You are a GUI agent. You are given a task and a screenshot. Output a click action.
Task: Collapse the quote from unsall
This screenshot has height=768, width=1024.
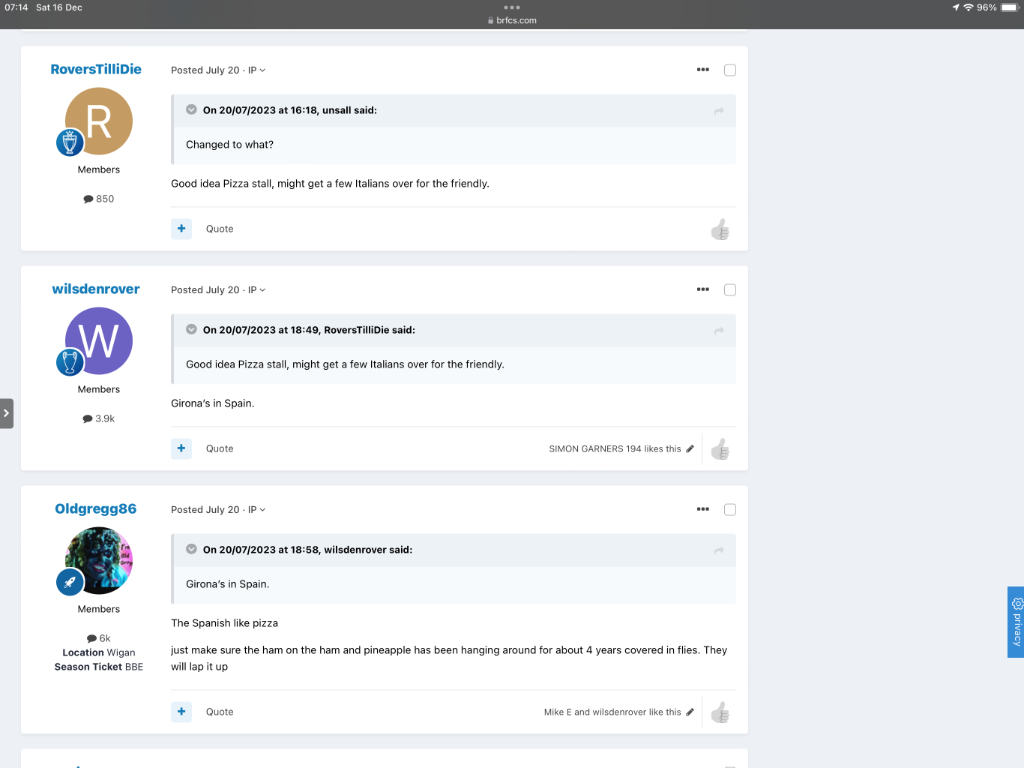click(191, 110)
